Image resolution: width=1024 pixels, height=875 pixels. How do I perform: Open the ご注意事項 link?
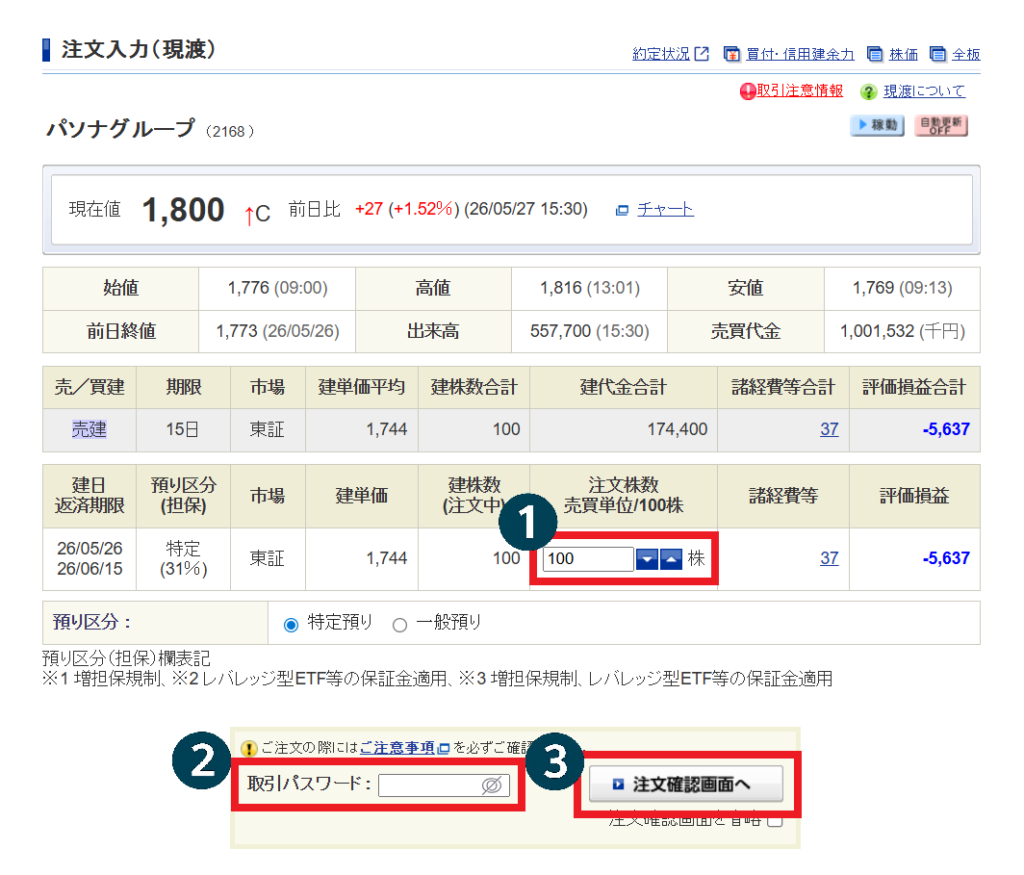[x=397, y=748]
